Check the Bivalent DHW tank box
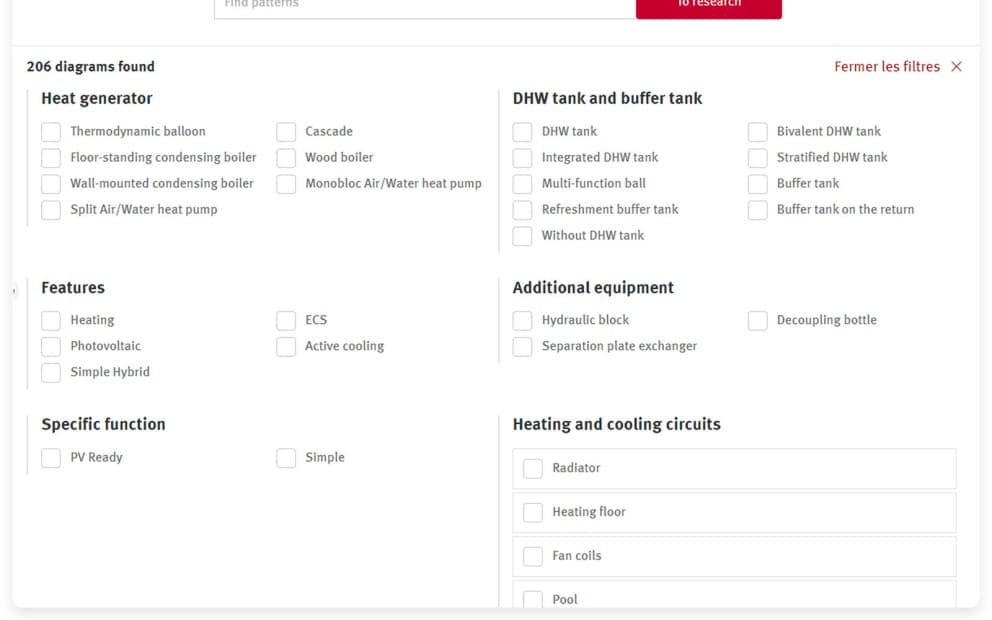This screenshot has height=620, width=992. 758,132
